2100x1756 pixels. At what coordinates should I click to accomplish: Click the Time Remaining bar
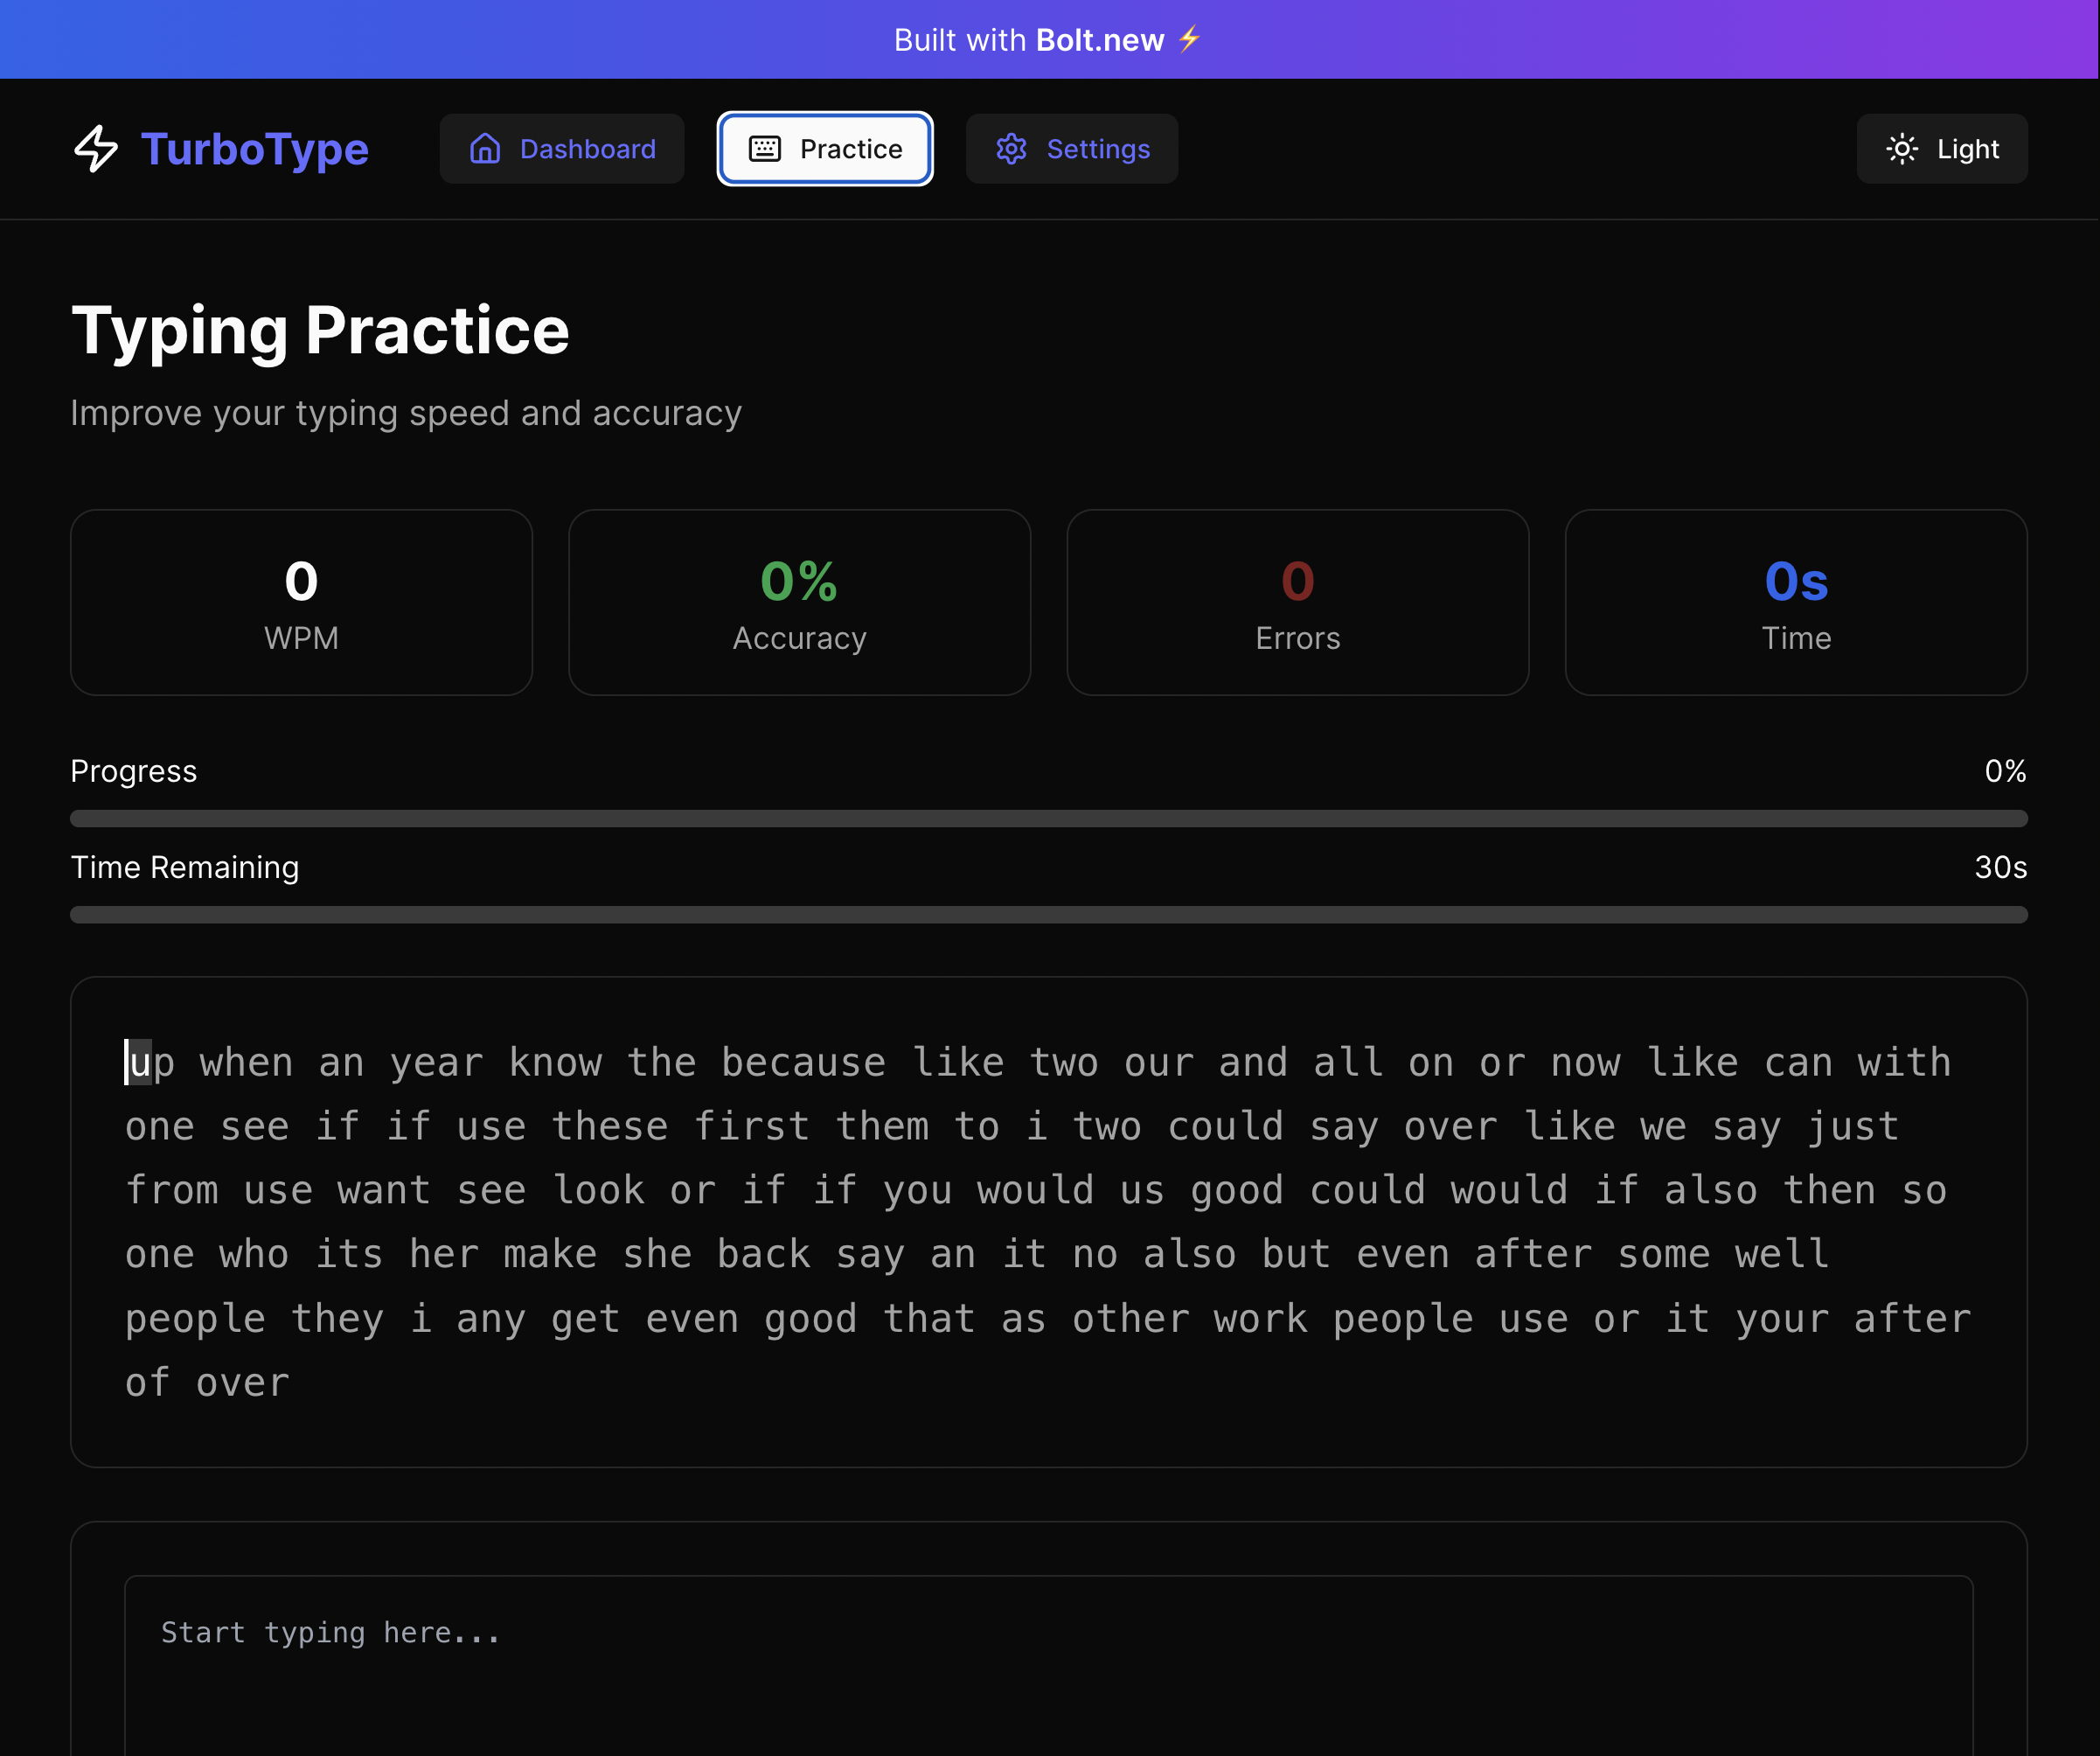pyautogui.click(x=1048, y=914)
